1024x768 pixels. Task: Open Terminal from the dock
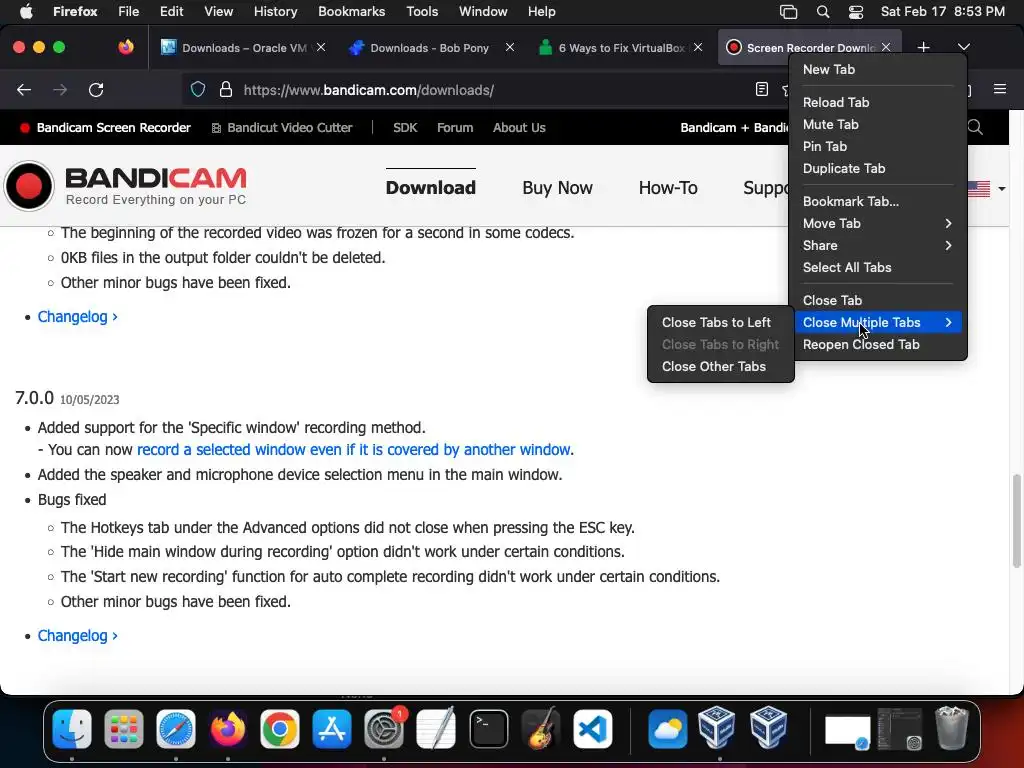tap(488, 729)
